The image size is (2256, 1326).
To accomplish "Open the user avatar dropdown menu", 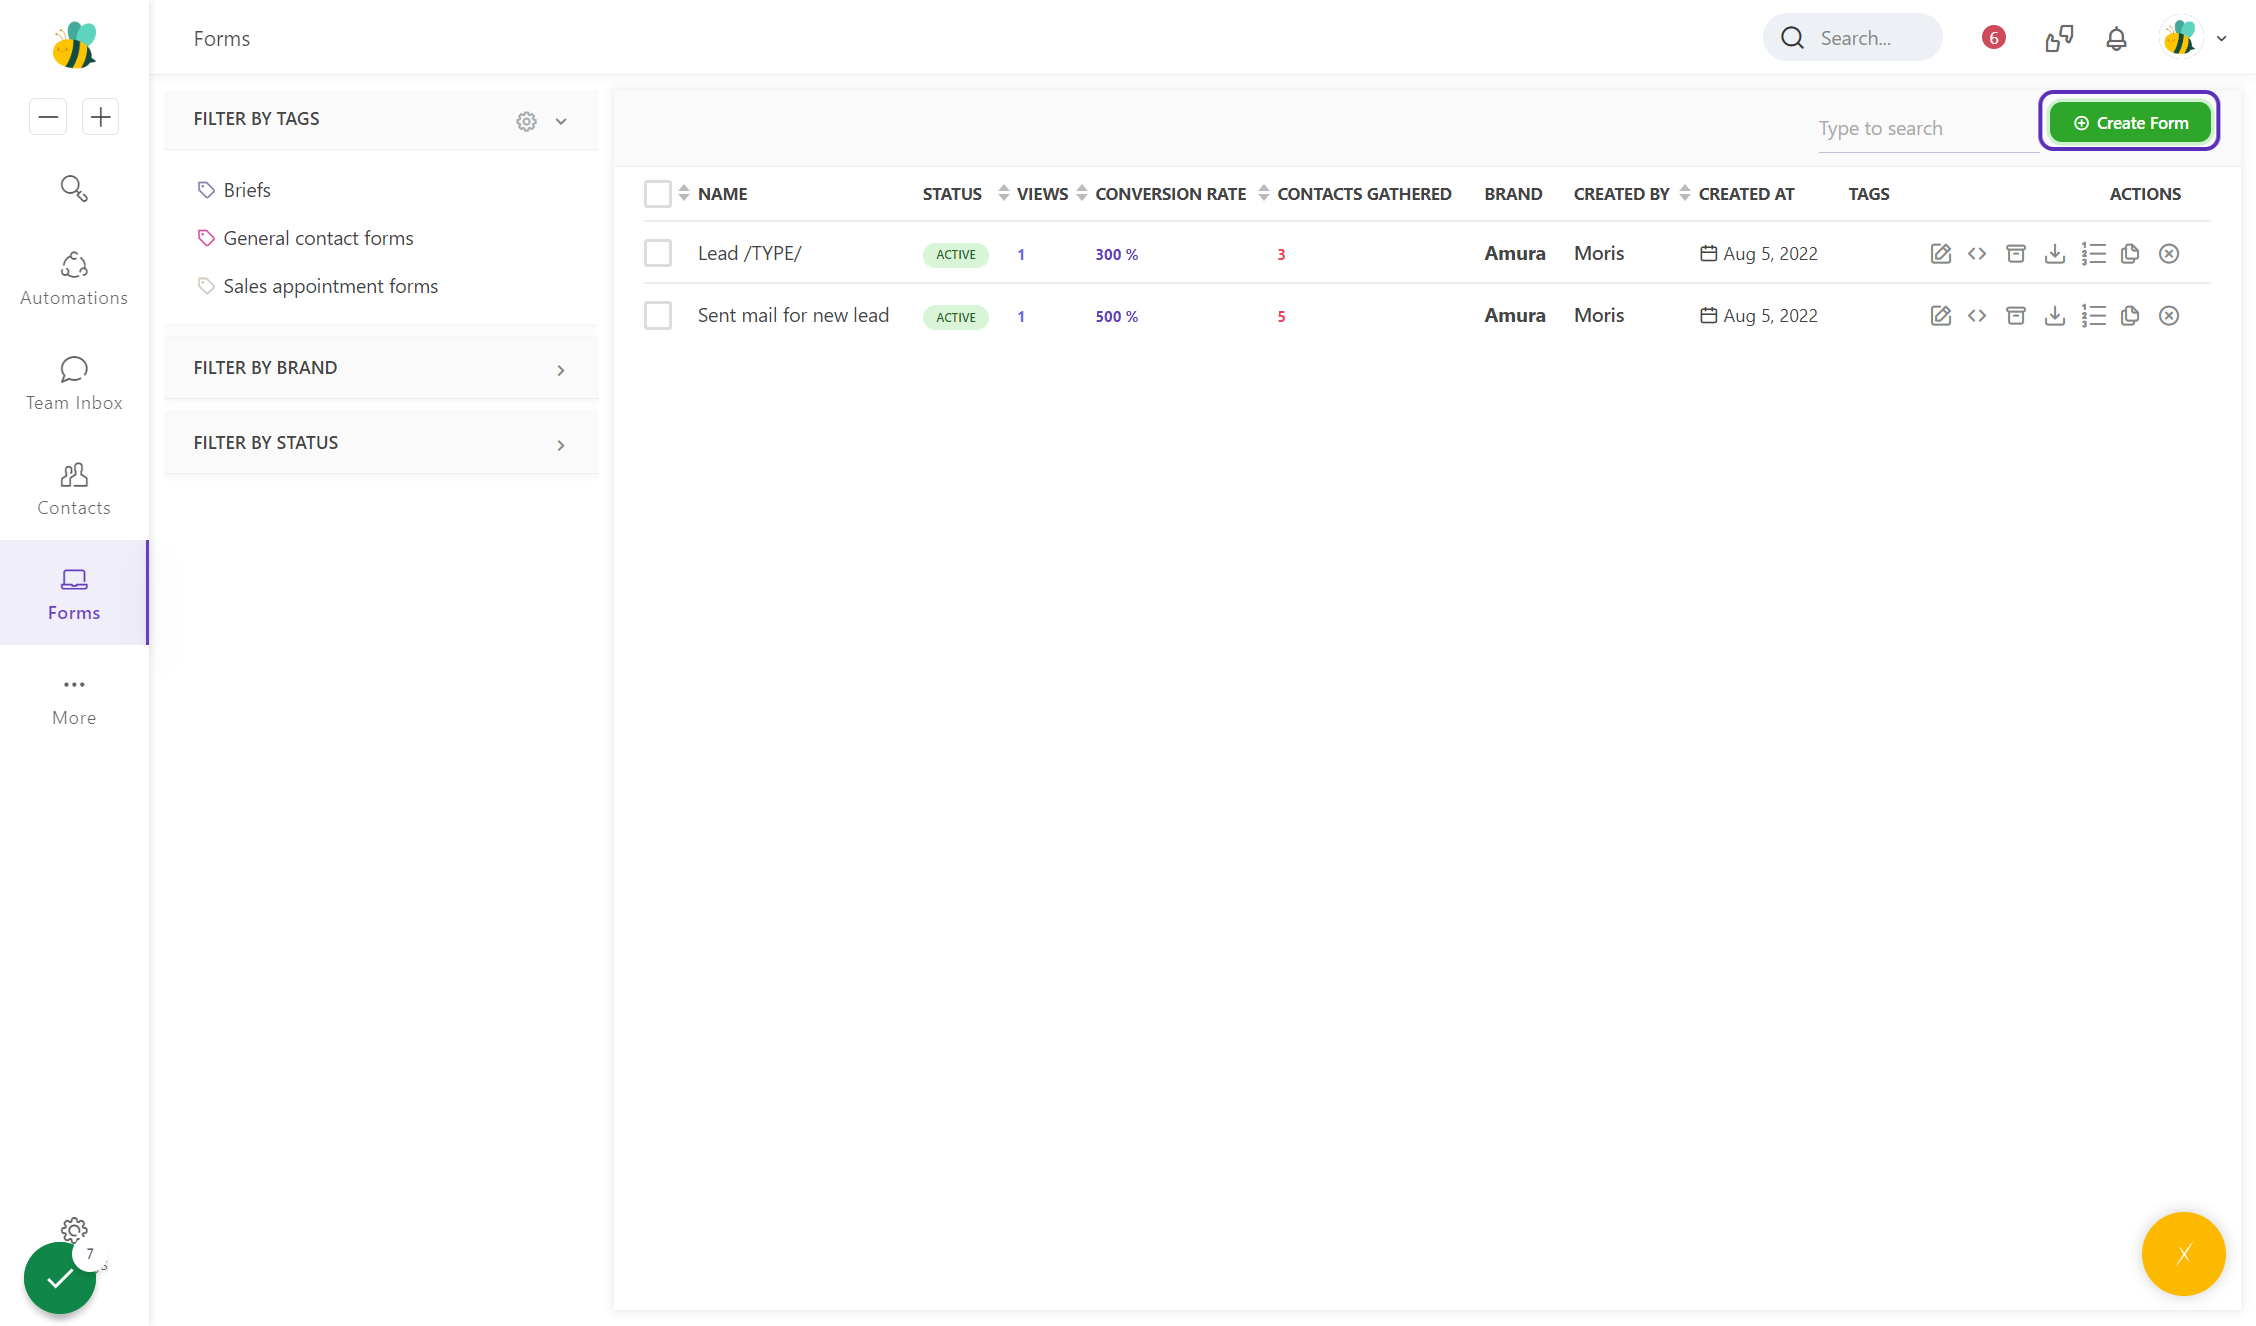I will click(2194, 39).
